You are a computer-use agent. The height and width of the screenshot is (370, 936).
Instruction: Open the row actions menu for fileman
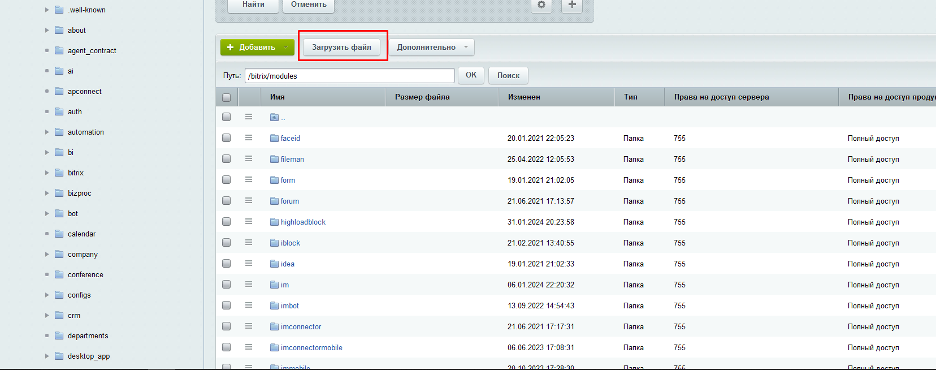[x=248, y=159]
